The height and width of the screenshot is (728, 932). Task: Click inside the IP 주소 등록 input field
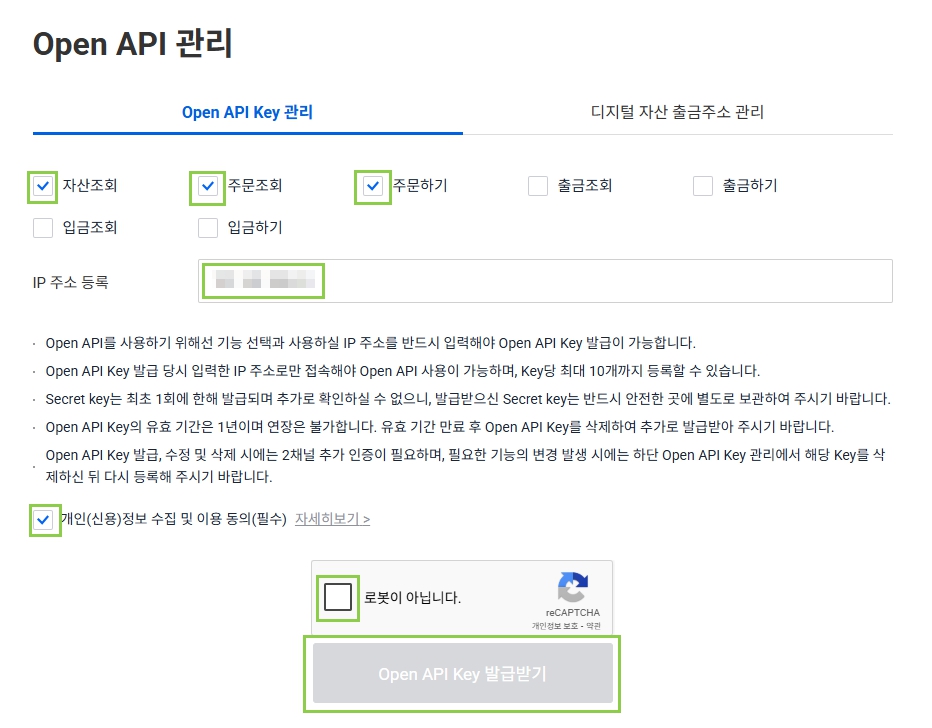coord(600,281)
